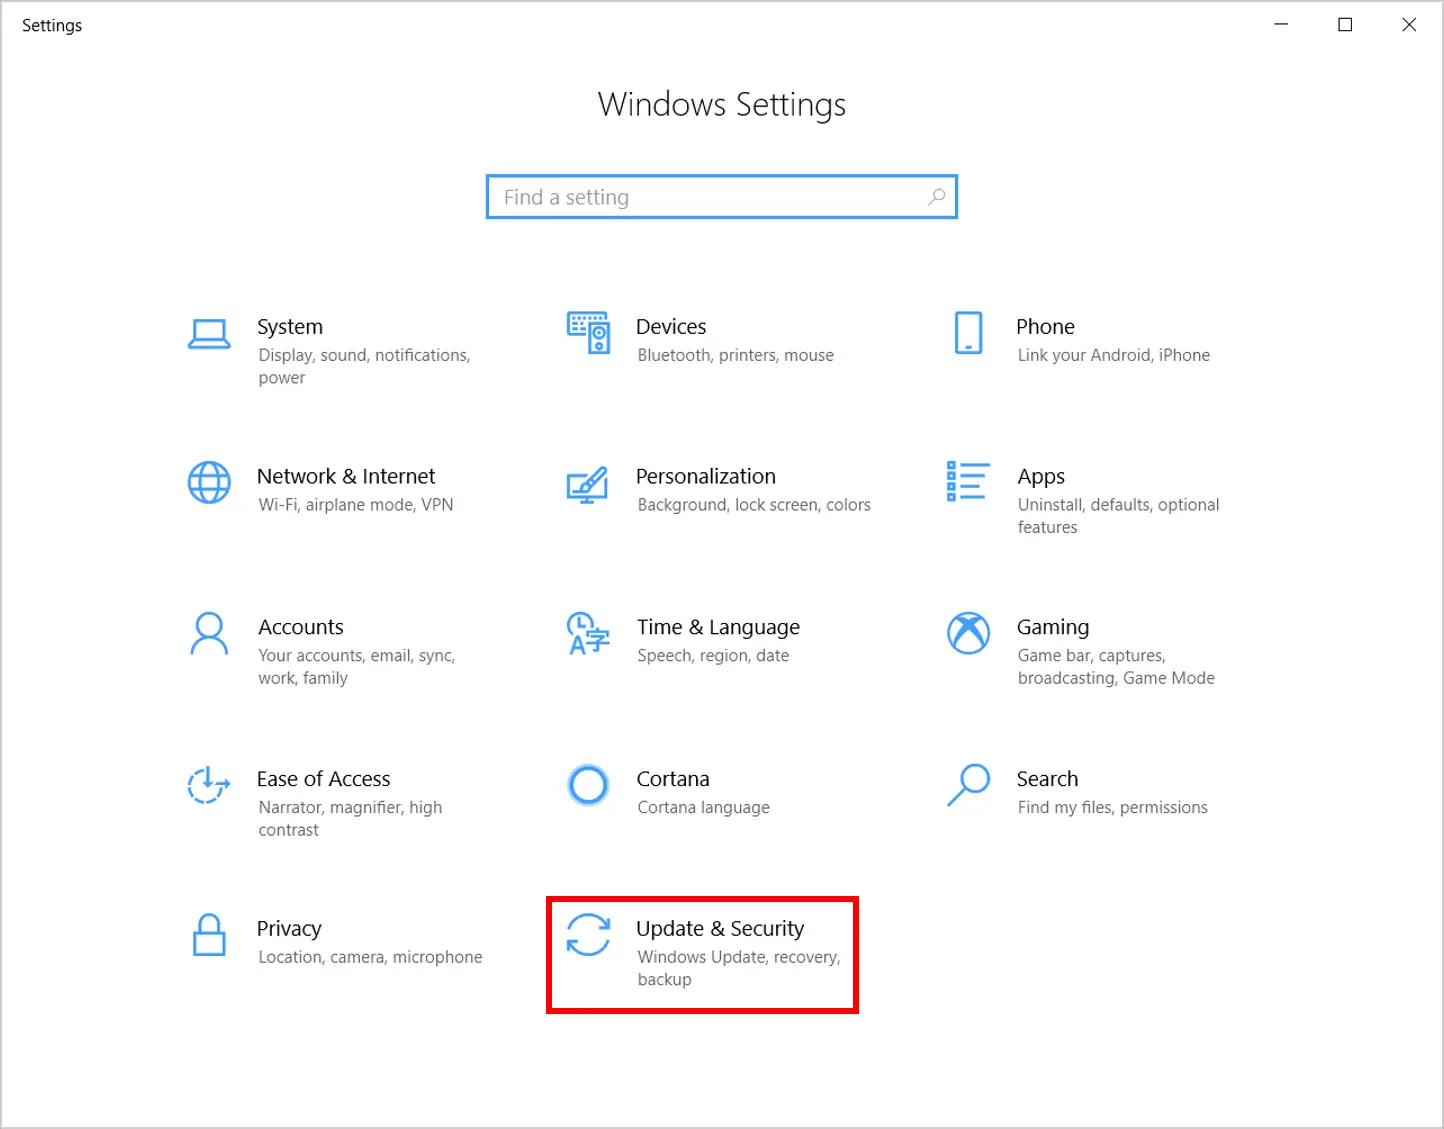Open the Search category magnifier icon
Screen dimensions: 1444x1129
[968, 785]
